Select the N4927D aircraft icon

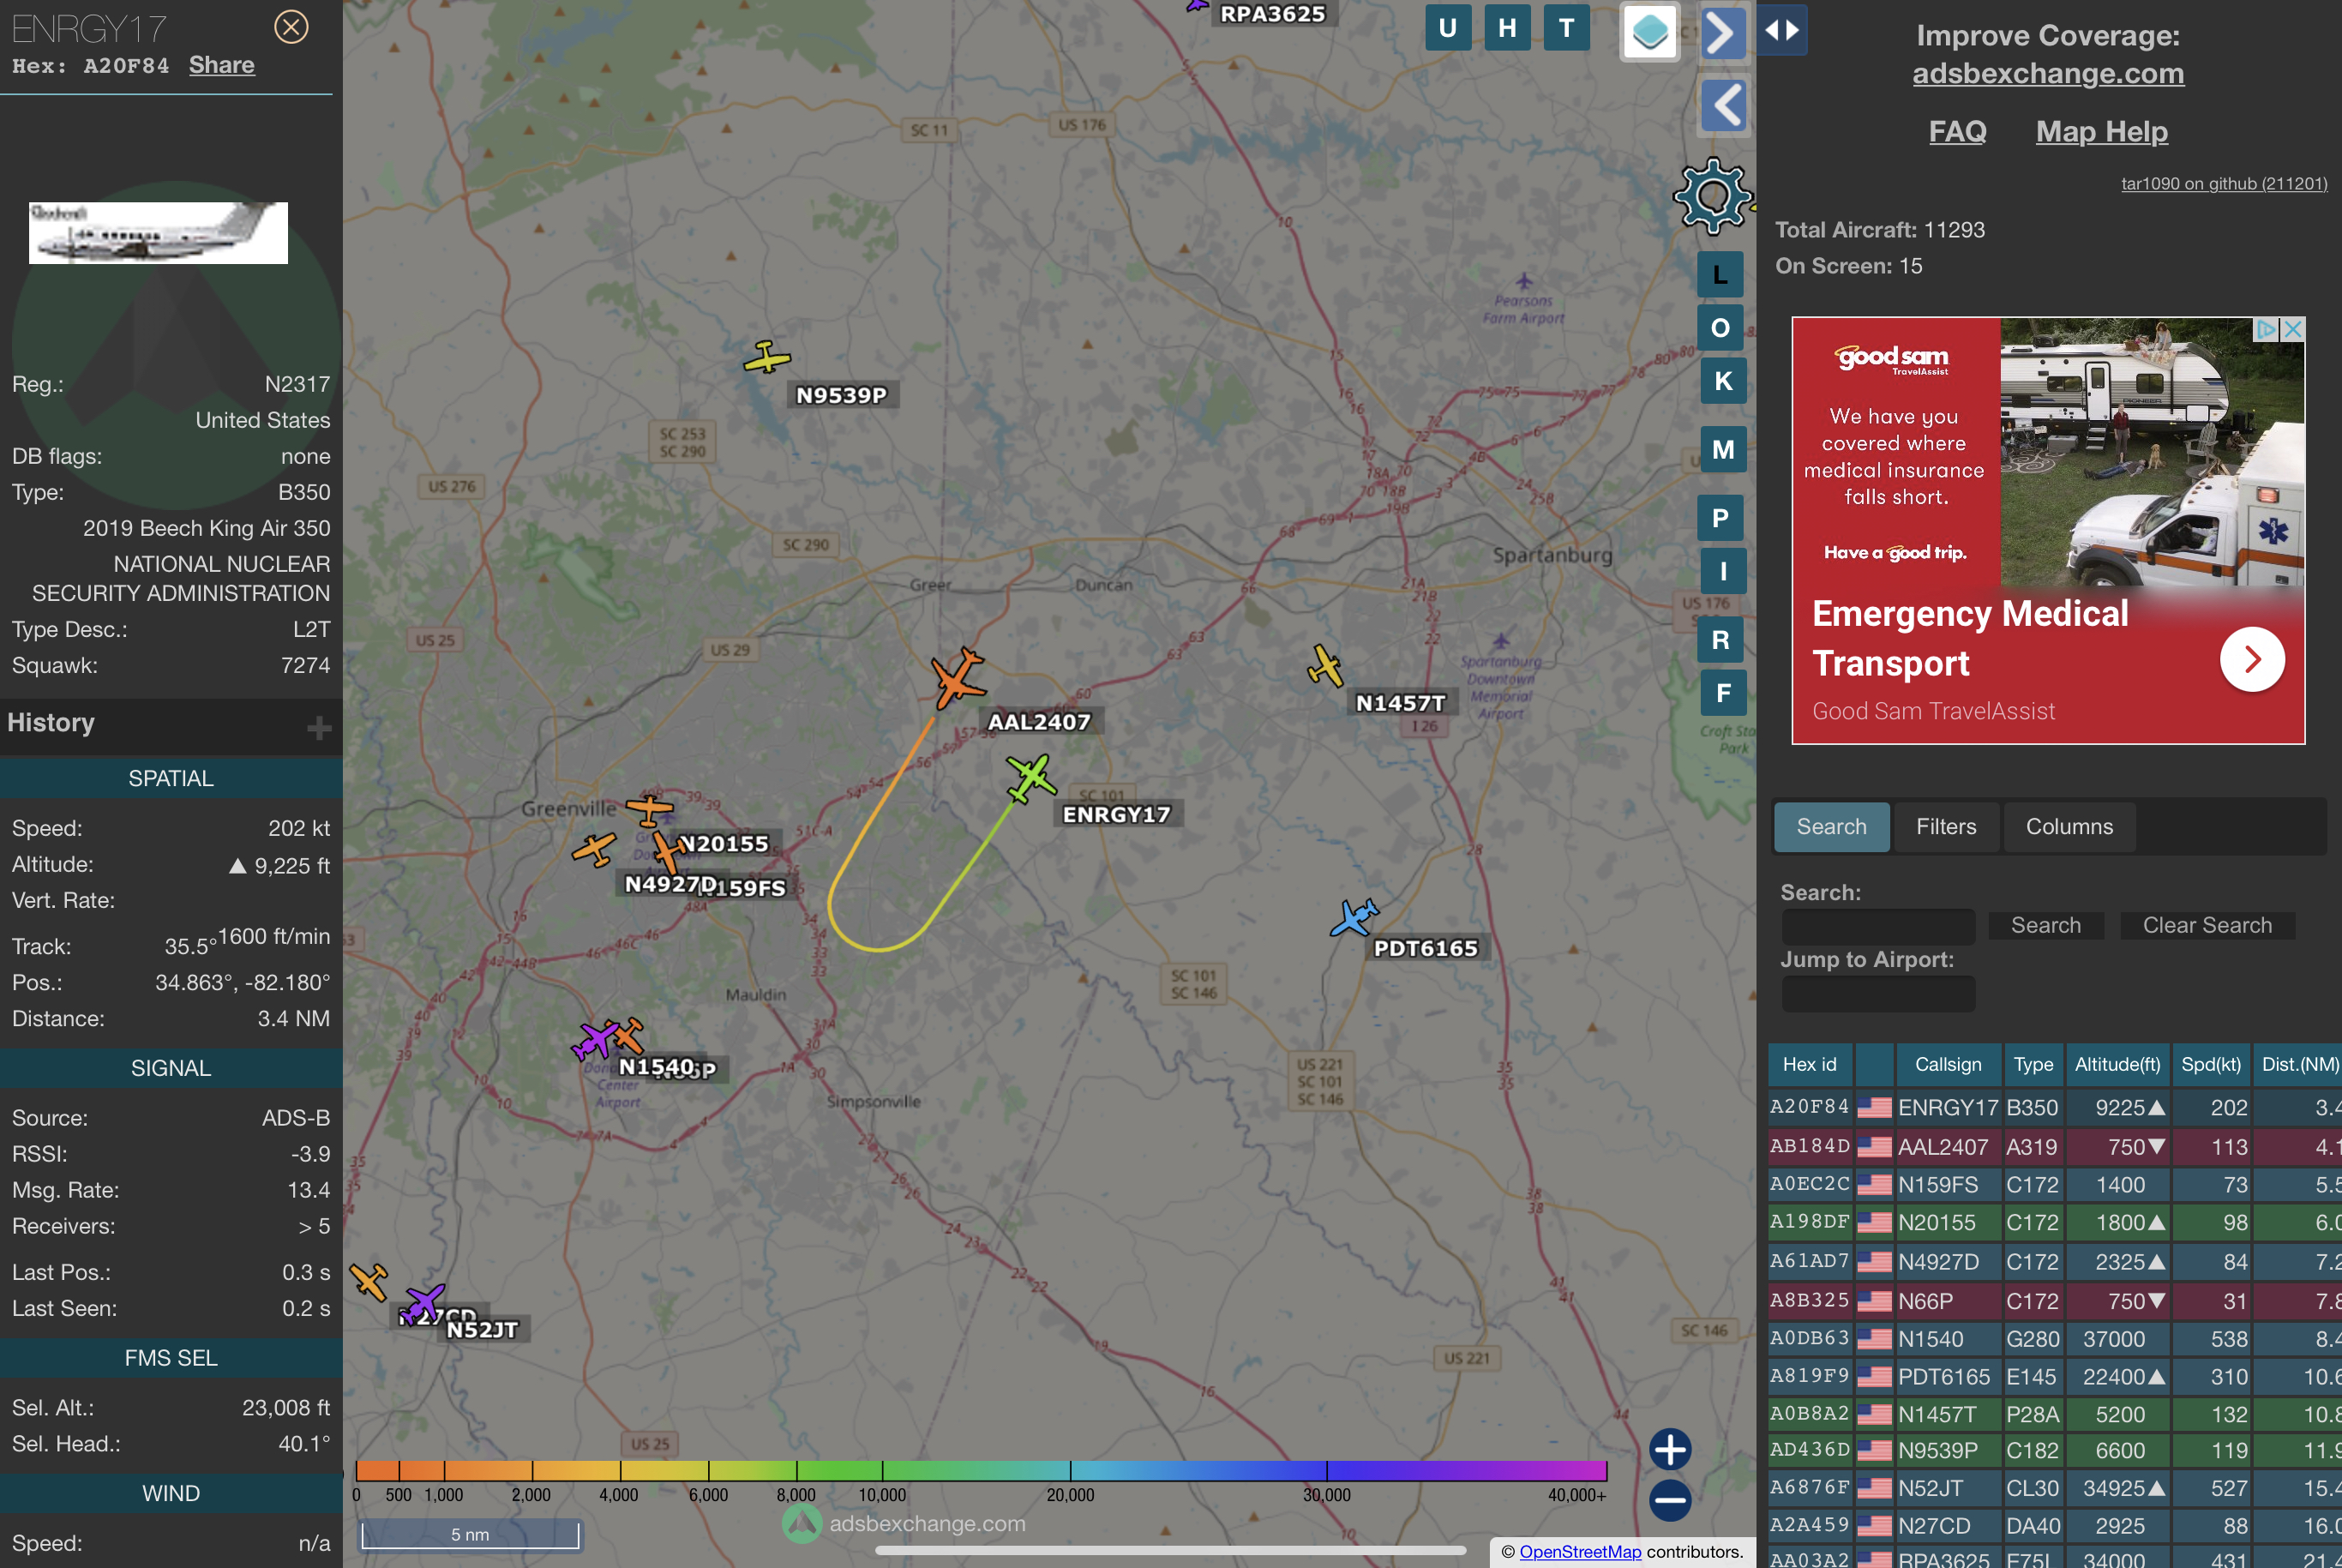tap(594, 850)
